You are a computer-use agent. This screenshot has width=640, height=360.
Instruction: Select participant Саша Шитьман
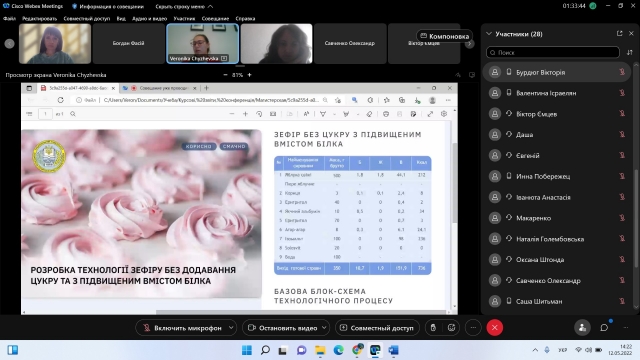[x=557, y=301]
